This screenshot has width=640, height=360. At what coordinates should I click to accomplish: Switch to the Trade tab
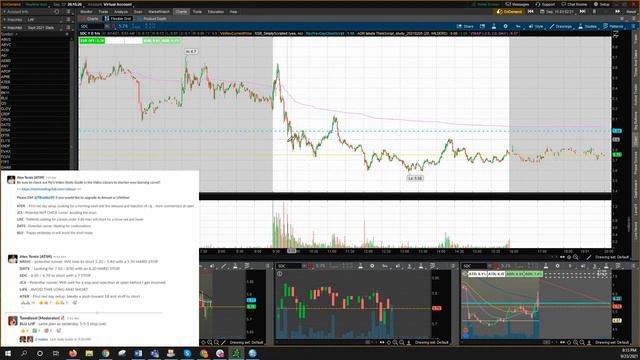coord(103,11)
